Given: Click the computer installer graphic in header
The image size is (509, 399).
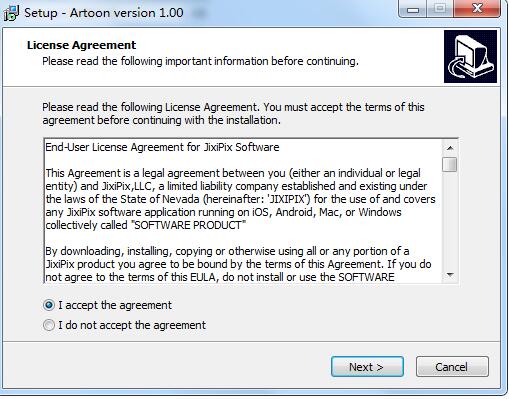Looking at the screenshot, I should point(470,56).
